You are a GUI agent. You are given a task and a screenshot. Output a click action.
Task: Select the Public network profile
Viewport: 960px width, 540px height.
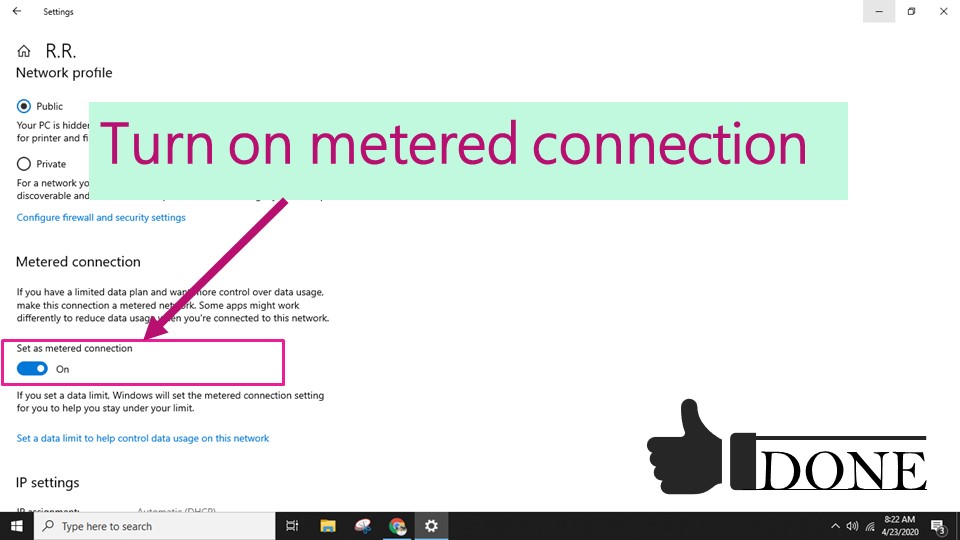24,106
